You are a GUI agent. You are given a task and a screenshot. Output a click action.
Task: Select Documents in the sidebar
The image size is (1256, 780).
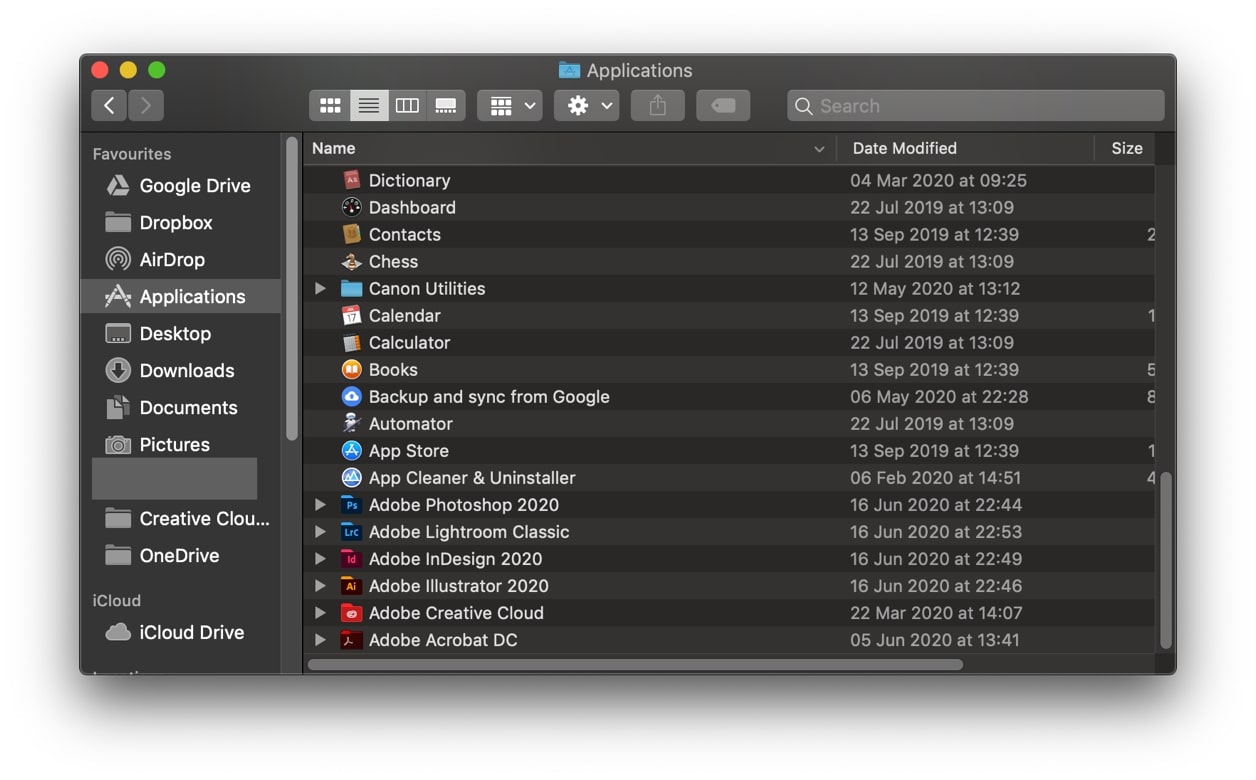[x=182, y=407]
